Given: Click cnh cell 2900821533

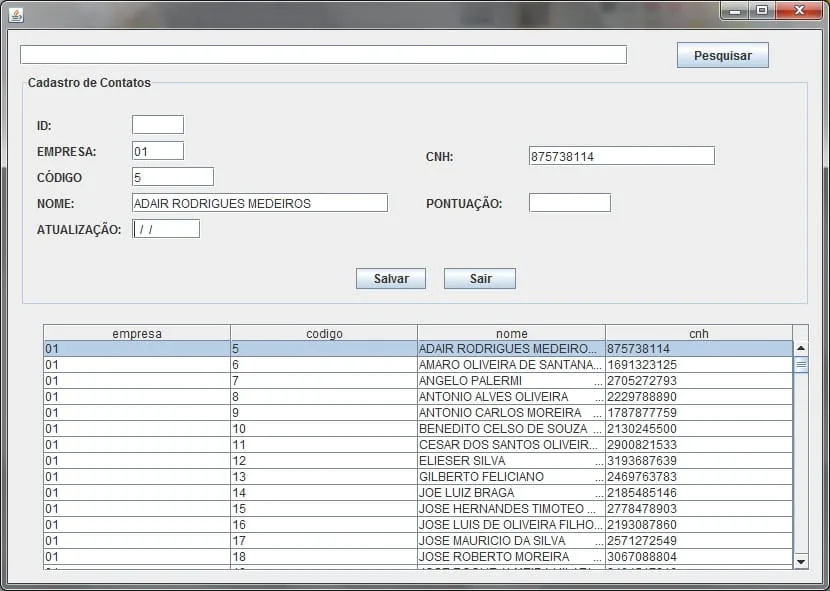Looking at the screenshot, I should tap(699, 444).
